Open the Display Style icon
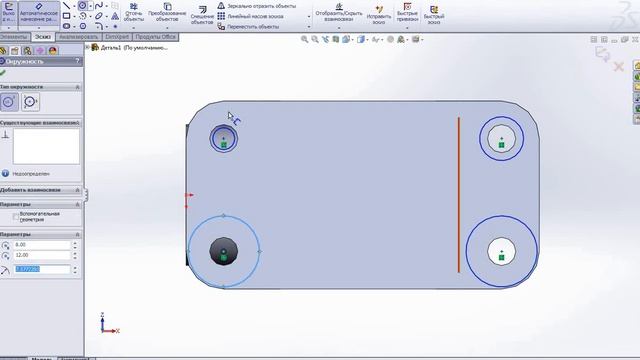 (361, 39)
